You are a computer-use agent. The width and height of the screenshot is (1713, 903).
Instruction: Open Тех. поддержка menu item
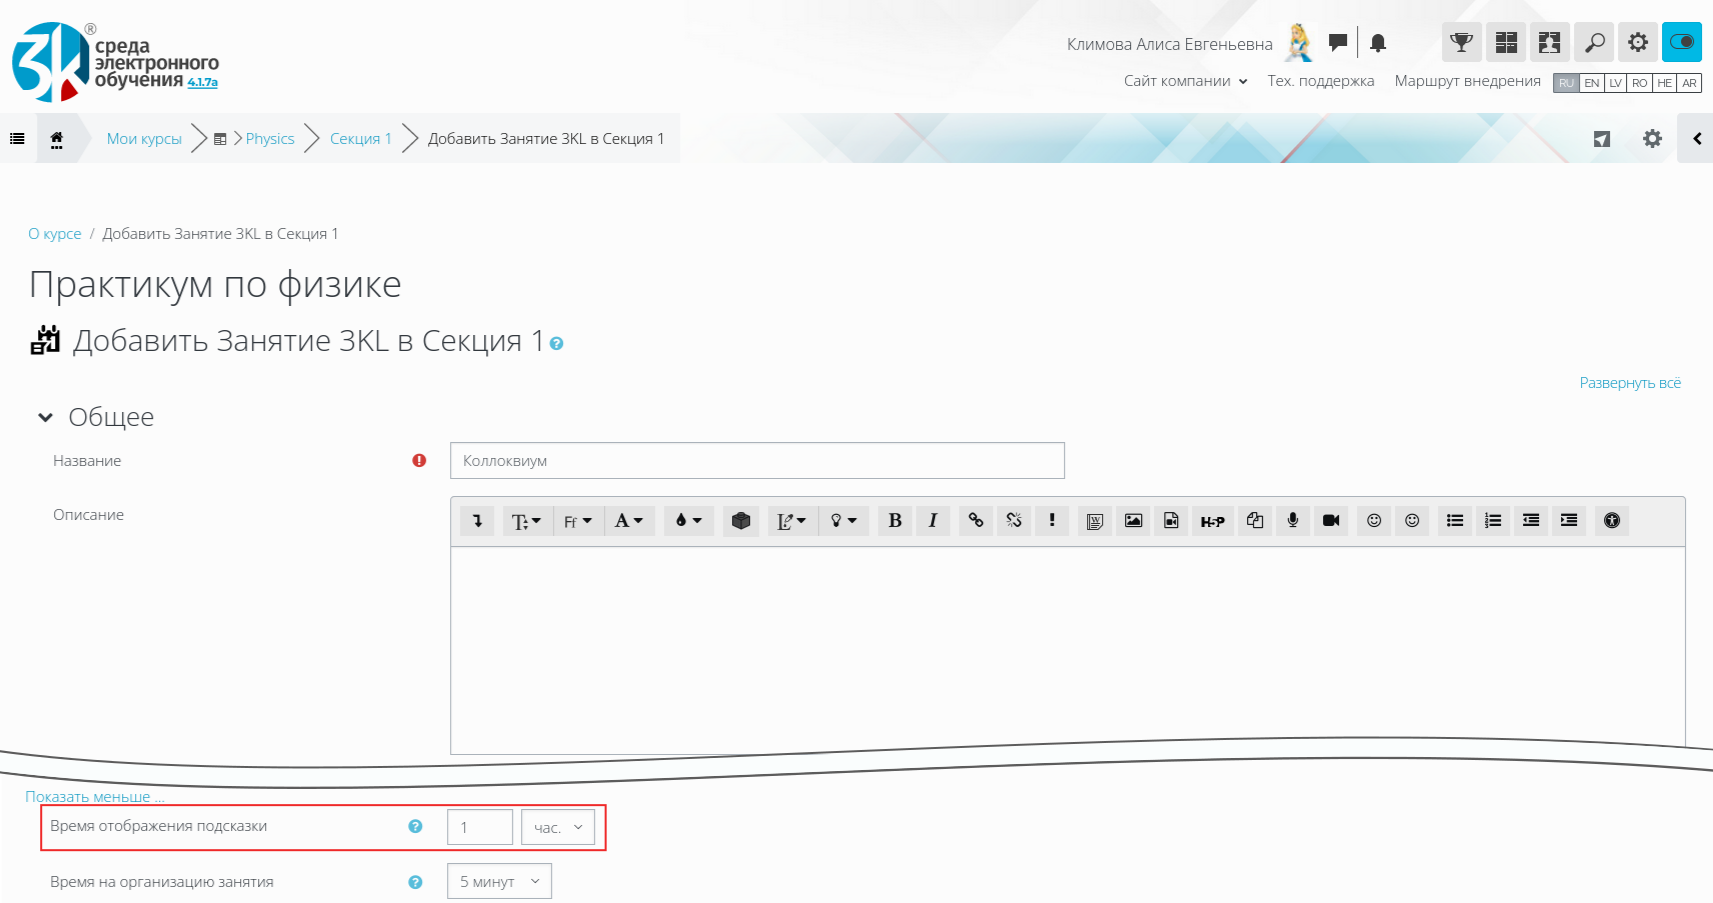[x=1320, y=81]
